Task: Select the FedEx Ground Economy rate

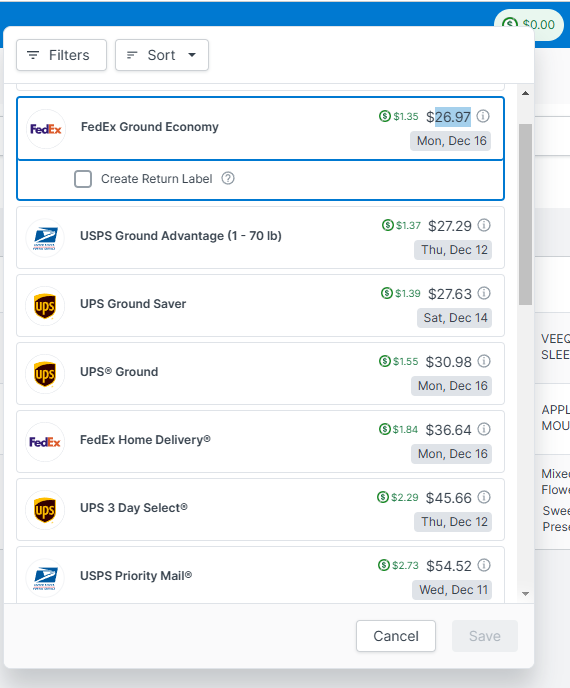Action: [260, 129]
